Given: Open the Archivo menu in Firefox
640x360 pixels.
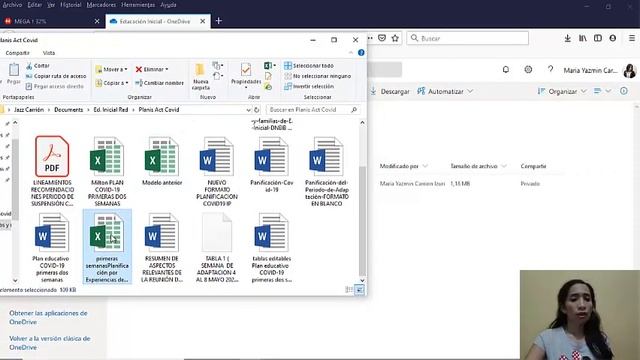Looking at the screenshot, I should coord(12,5).
